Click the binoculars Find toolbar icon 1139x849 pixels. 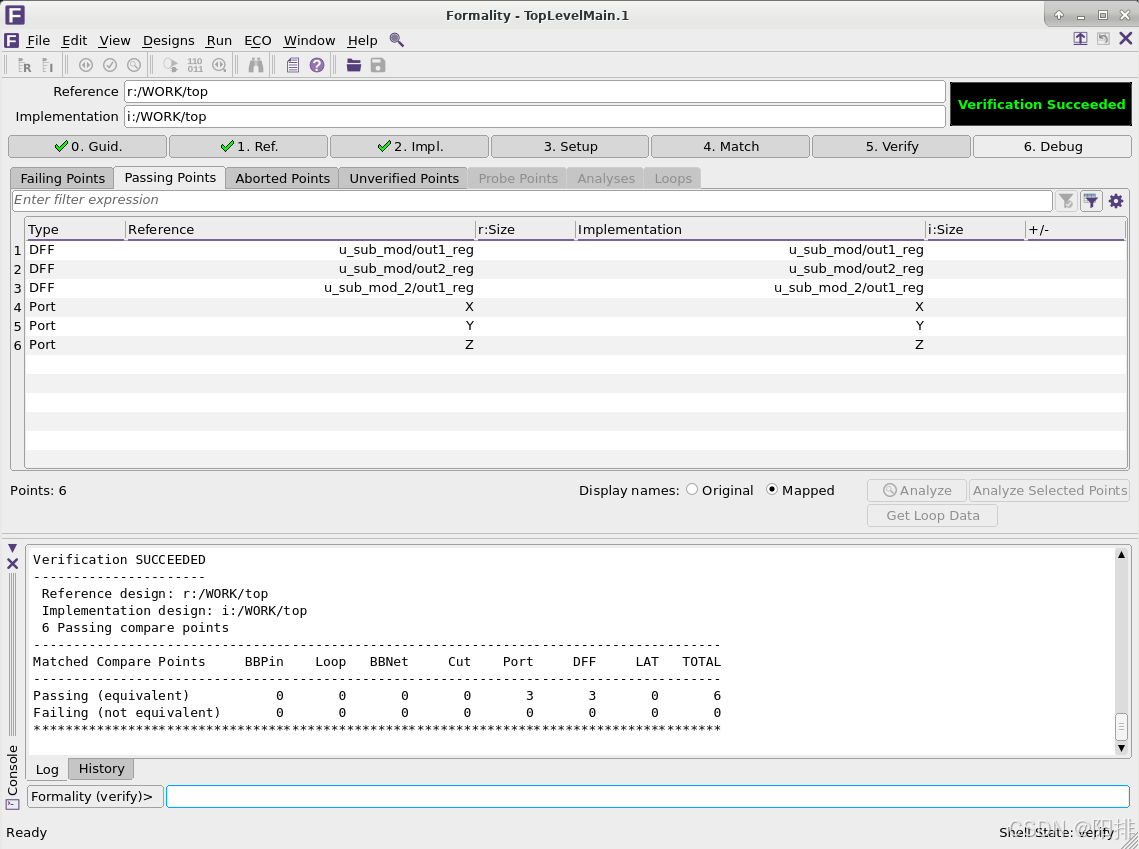tap(256, 65)
